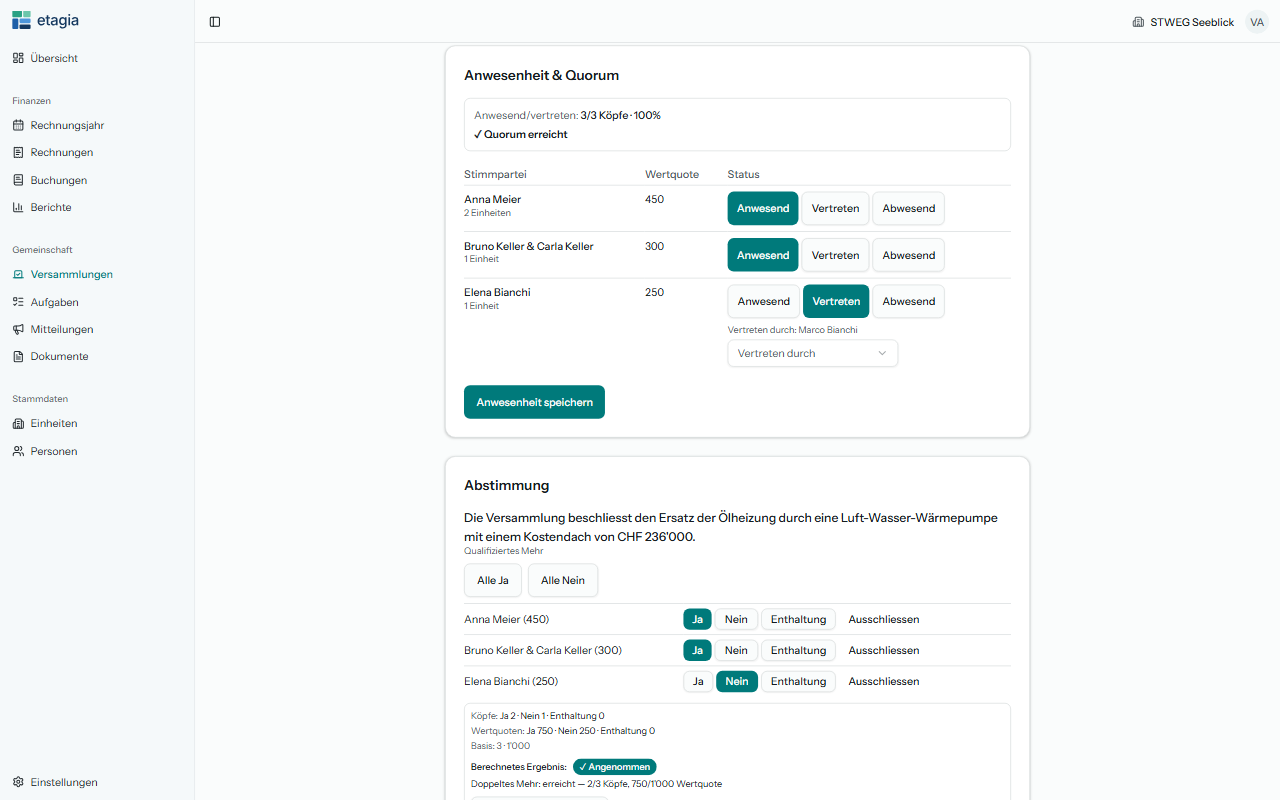
Task: Open the Vertreten durch dropdown
Action: (812, 353)
